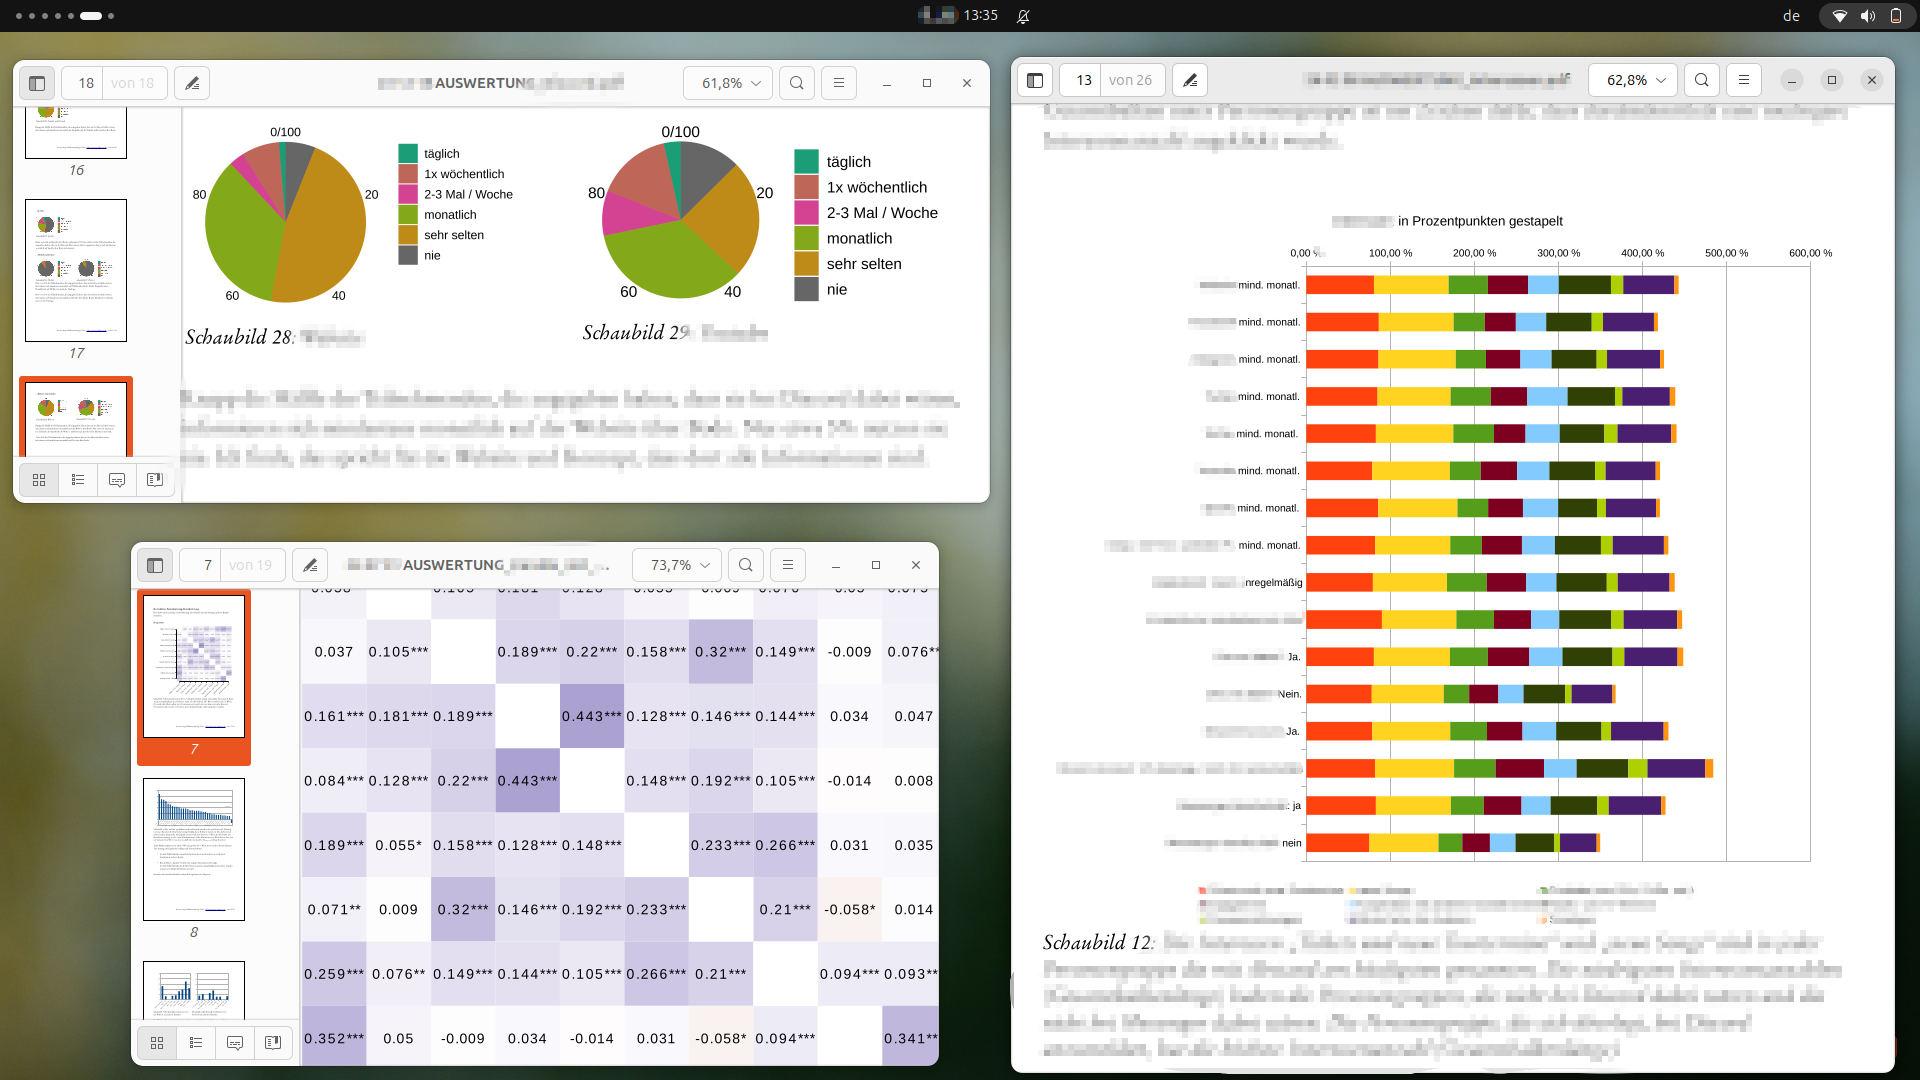
Task: Expand the 61,8% zoom dropdown
Action: [728, 83]
